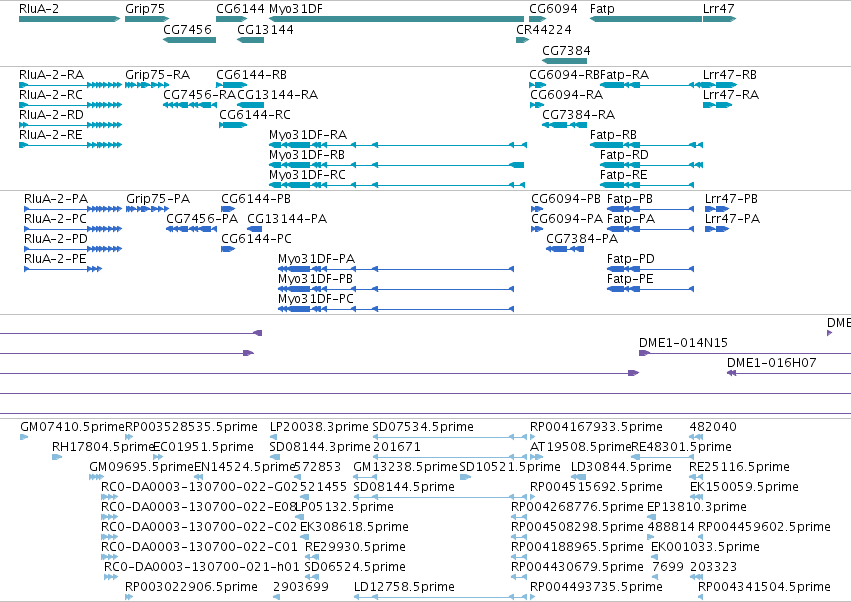Select EST RE29930.5prime
The image size is (851, 602).
click(310, 557)
